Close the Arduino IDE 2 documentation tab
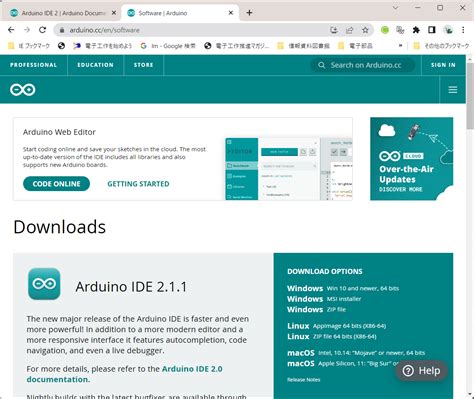 coord(114,13)
